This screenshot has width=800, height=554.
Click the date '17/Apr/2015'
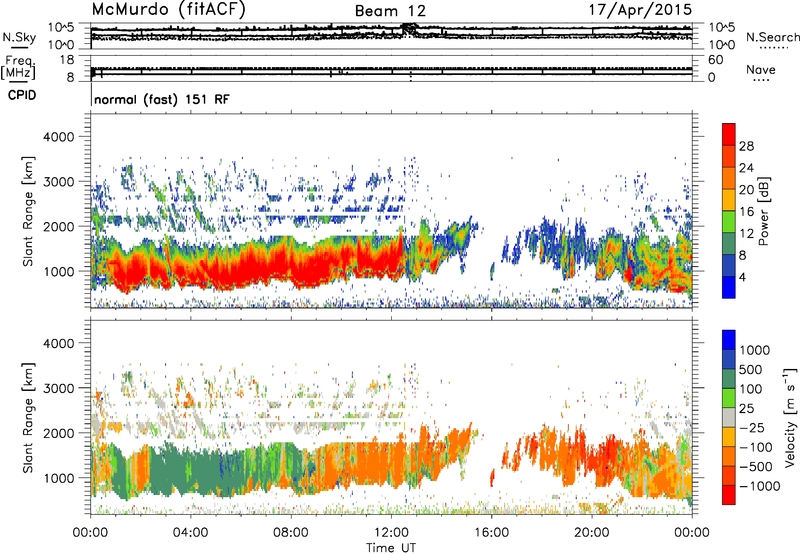tap(641, 9)
